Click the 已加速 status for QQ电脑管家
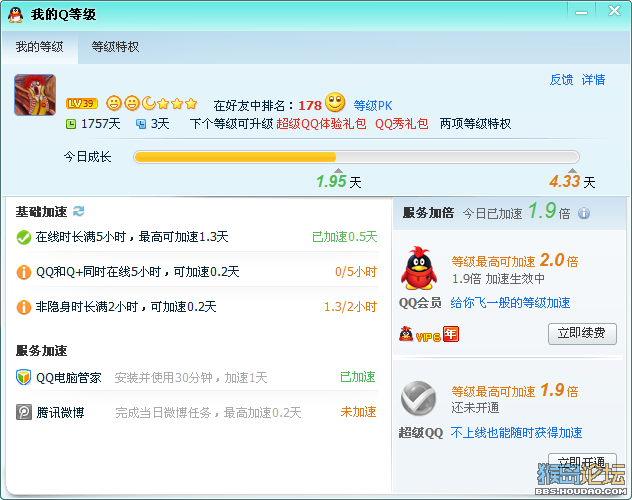Viewport: 632px width, 500px height. click(x=358, y=377)
